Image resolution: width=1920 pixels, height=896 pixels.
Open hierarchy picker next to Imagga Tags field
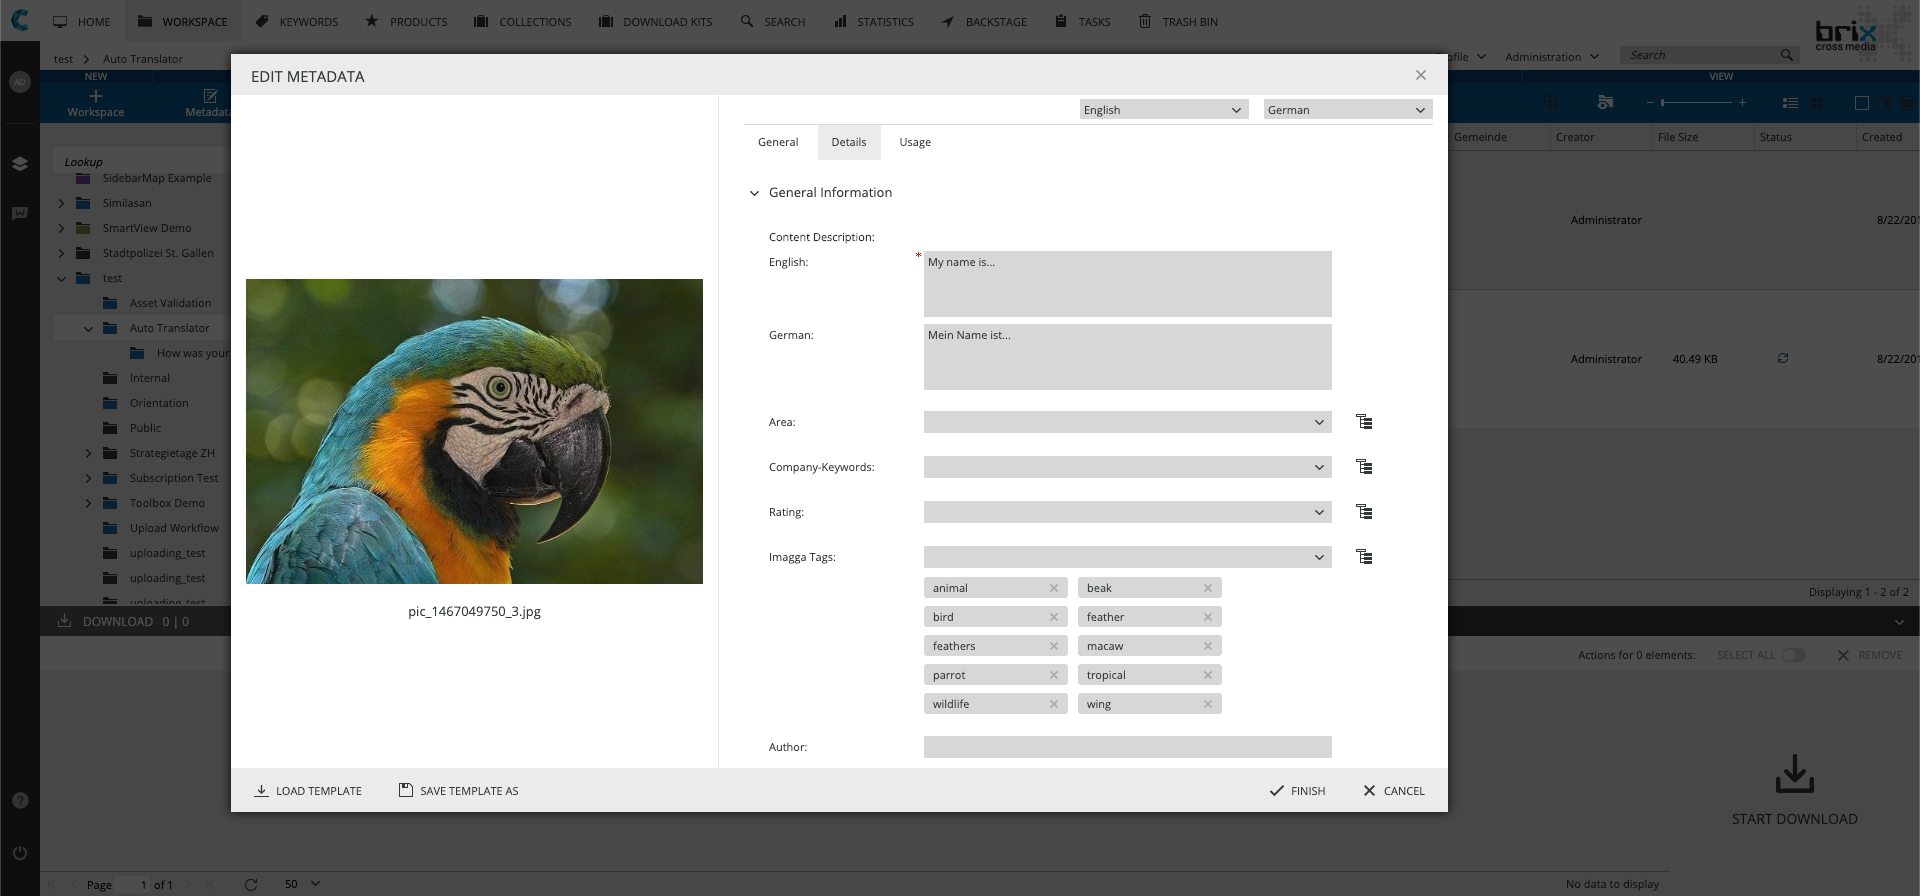[x=1364, y=557]
